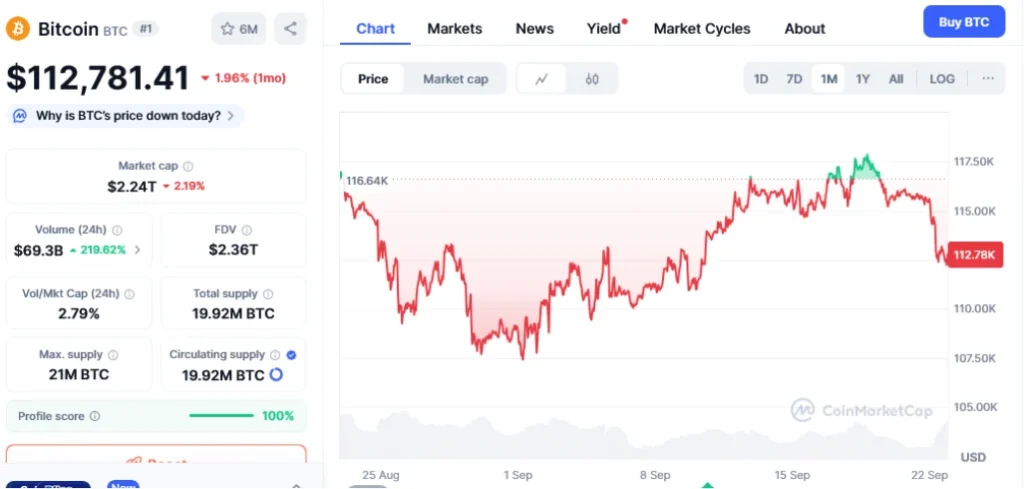Click the Circulating supply verified badge

[x=291, y=354]
